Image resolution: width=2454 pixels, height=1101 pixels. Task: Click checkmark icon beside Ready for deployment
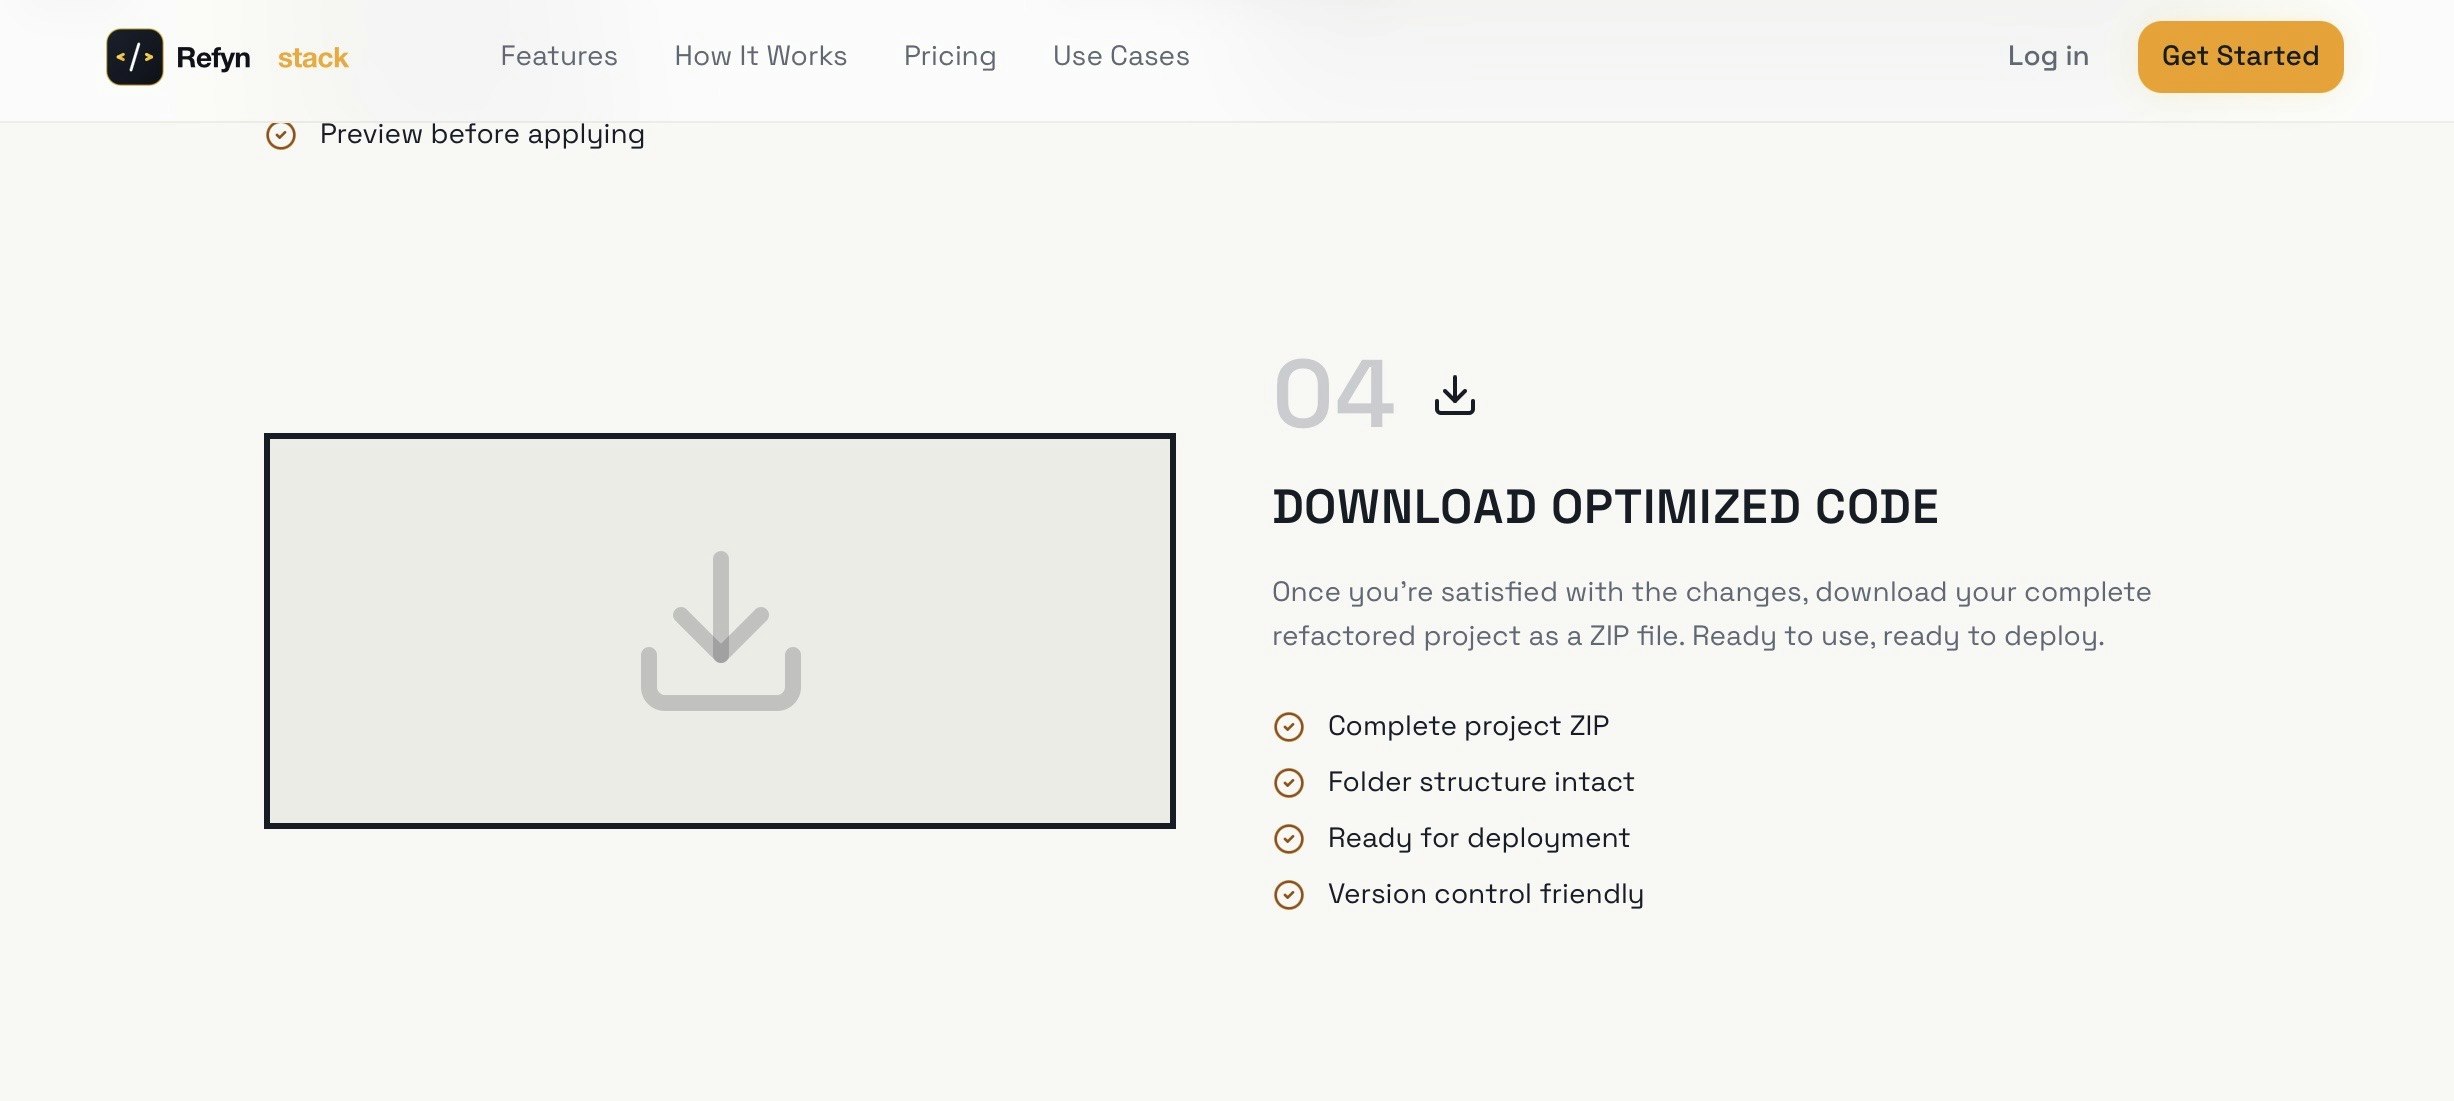tap(1288, 839)
